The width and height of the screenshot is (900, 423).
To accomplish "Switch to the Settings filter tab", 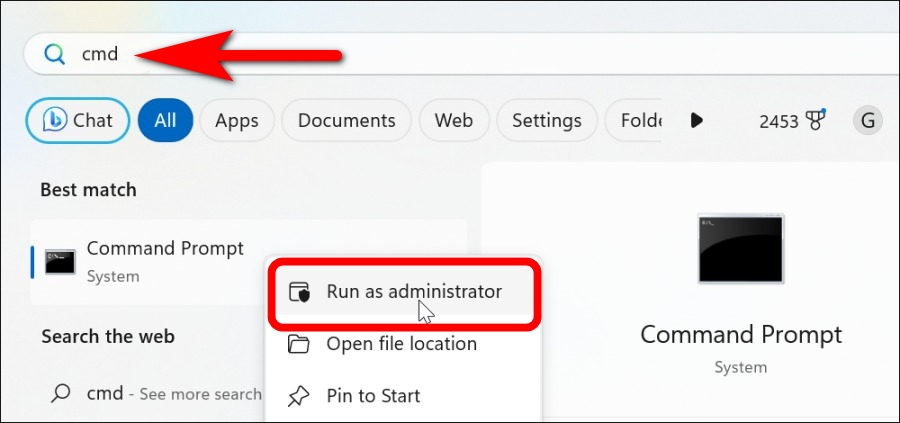I will click(546, 121).
